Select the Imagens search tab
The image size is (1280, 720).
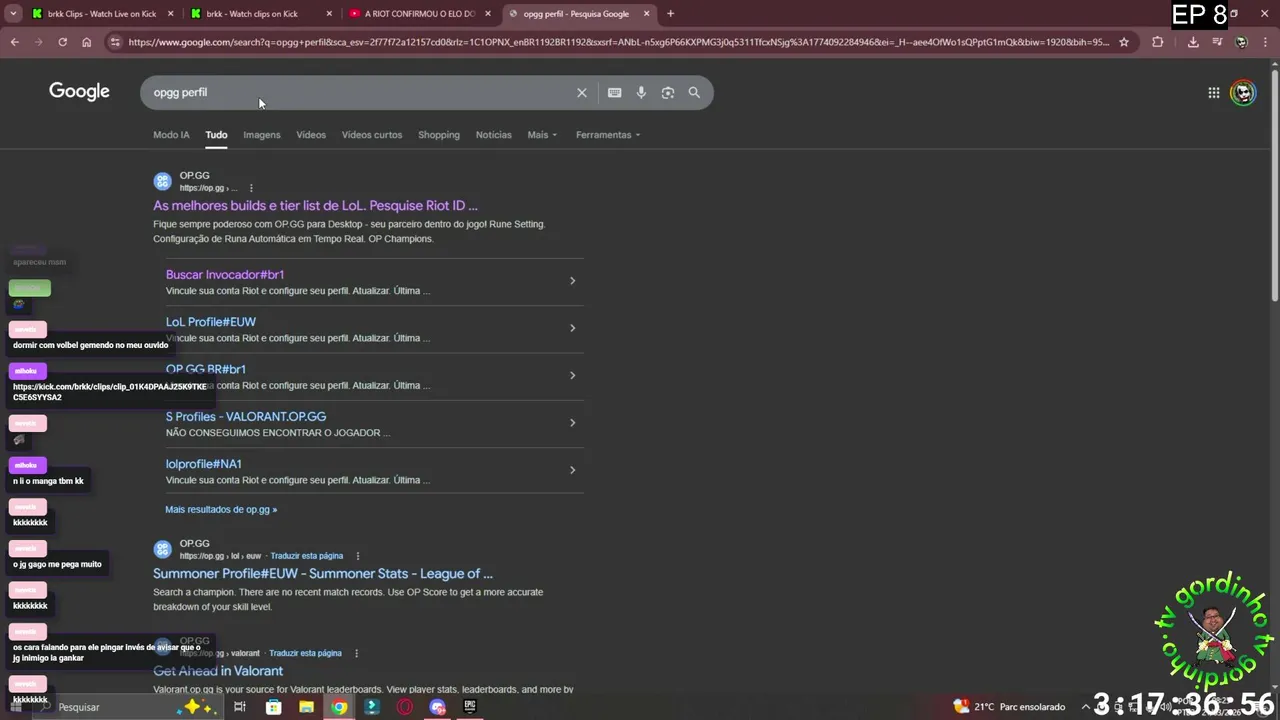[x=262, y=135]
